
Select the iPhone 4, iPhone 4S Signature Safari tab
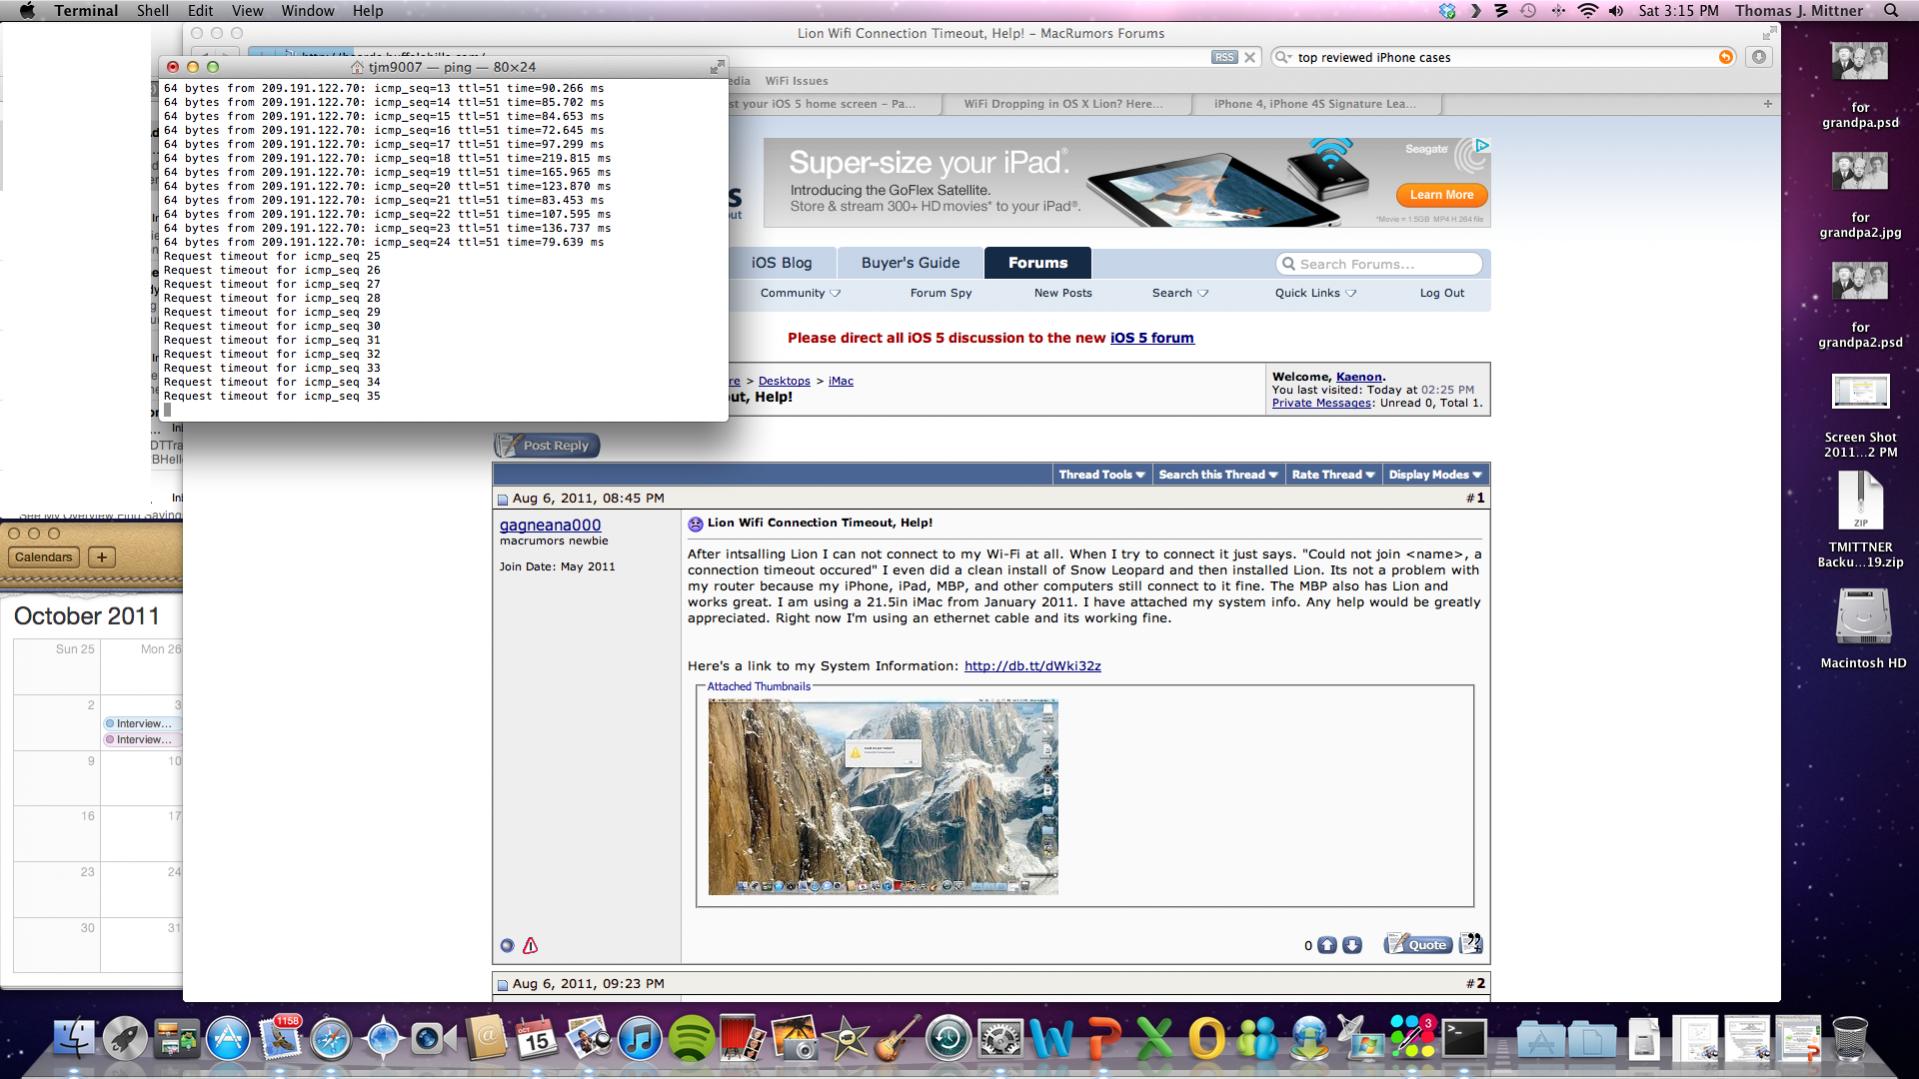pyautogui.click(x=1317, y=104)
